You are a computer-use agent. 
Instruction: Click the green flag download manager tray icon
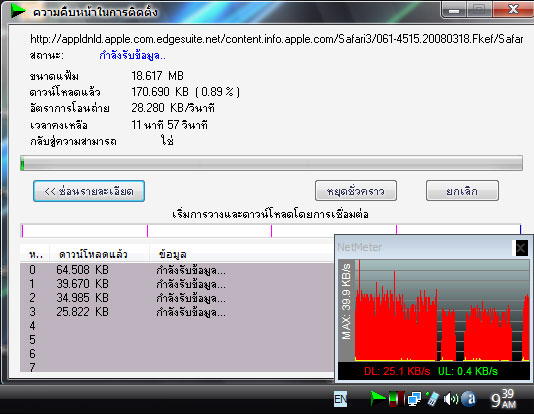coord(377,398)
